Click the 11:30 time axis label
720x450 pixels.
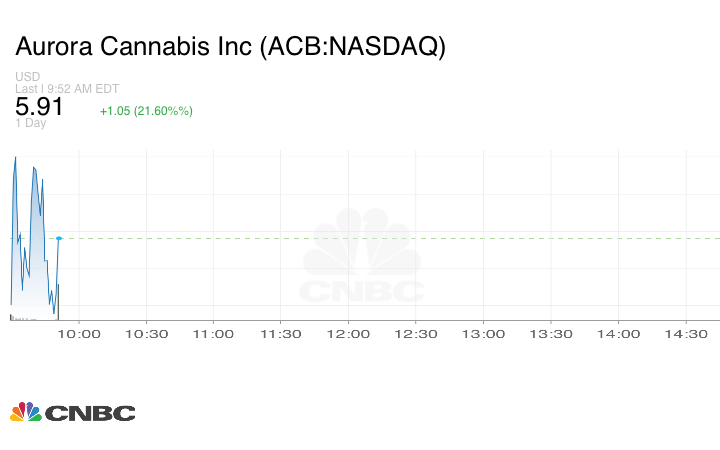[x=281, y=334]
